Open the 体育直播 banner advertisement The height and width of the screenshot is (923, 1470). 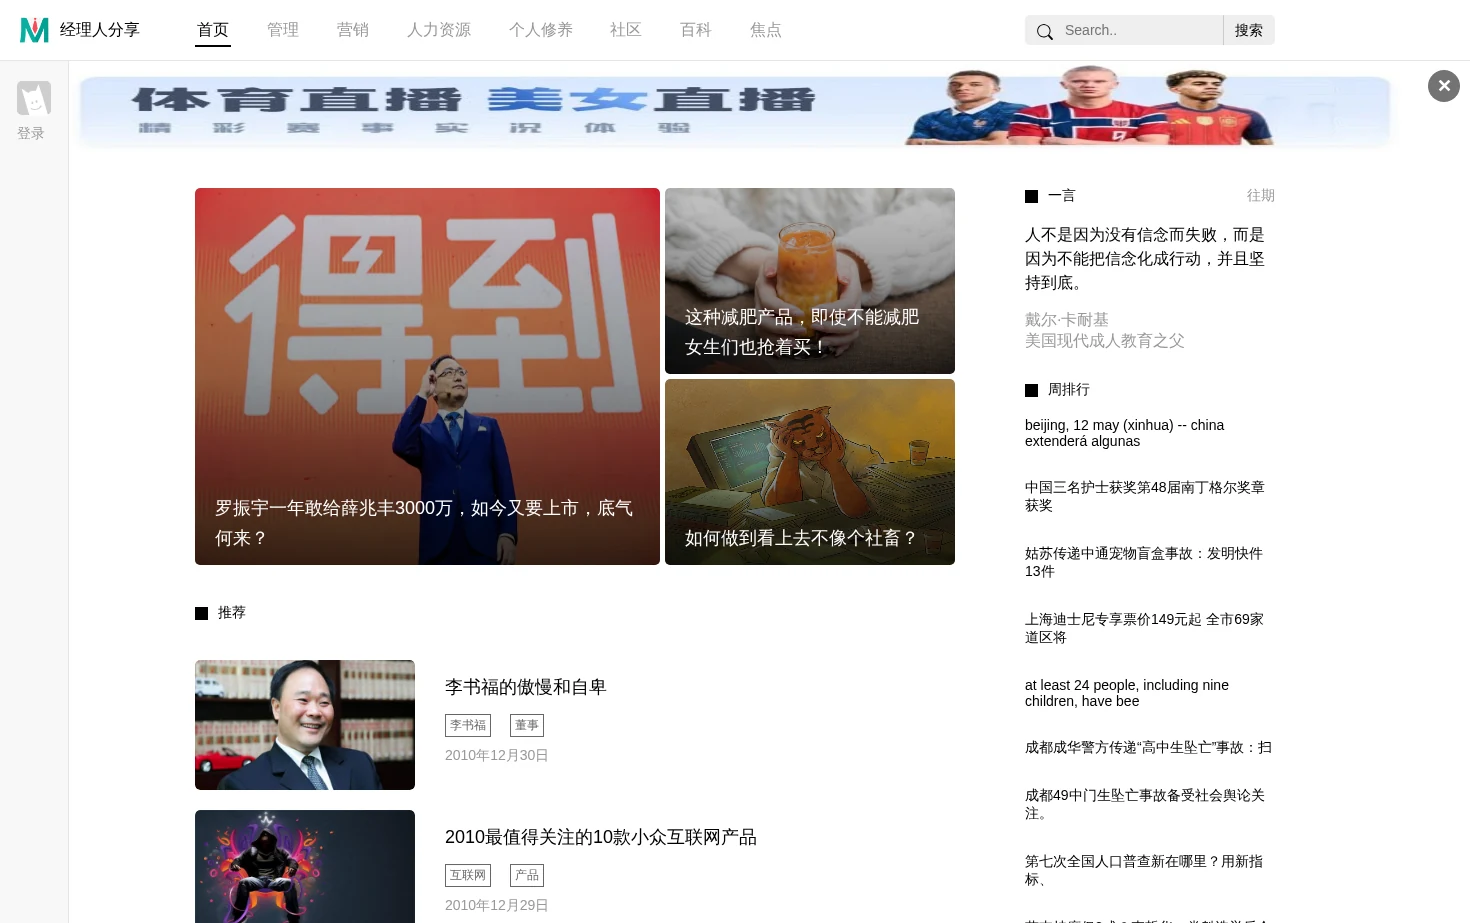click(735, 107)
